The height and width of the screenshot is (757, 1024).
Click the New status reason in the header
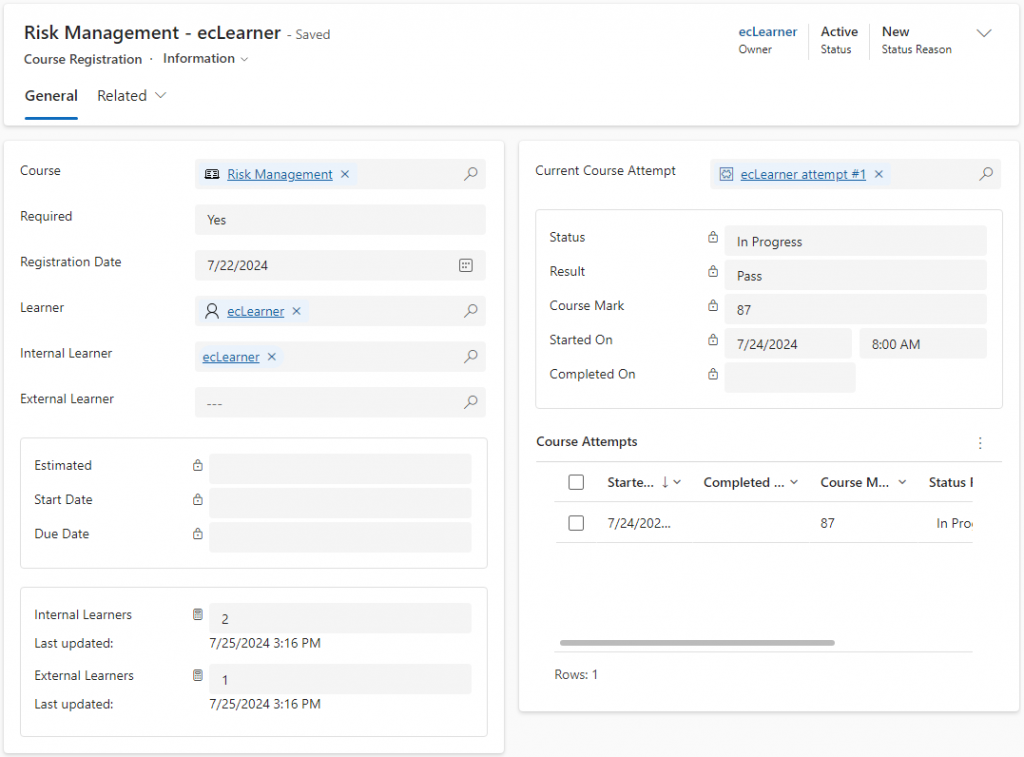(895, 31)
